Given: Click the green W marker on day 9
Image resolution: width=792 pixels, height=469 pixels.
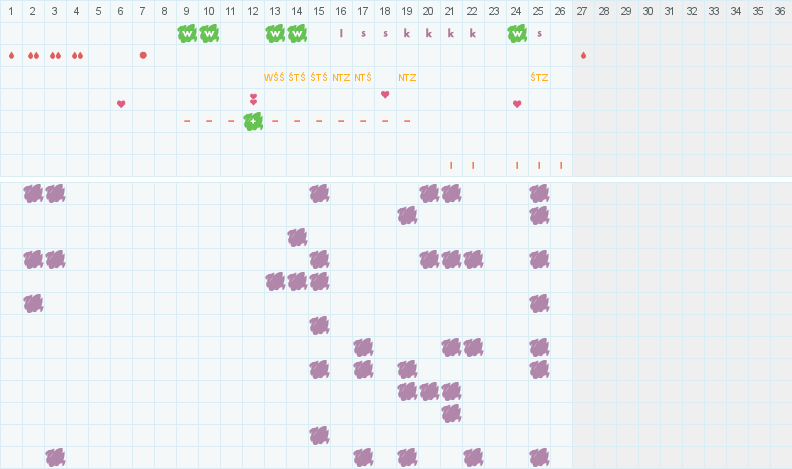Looking at the screenshot, I should tap(187, 33).
